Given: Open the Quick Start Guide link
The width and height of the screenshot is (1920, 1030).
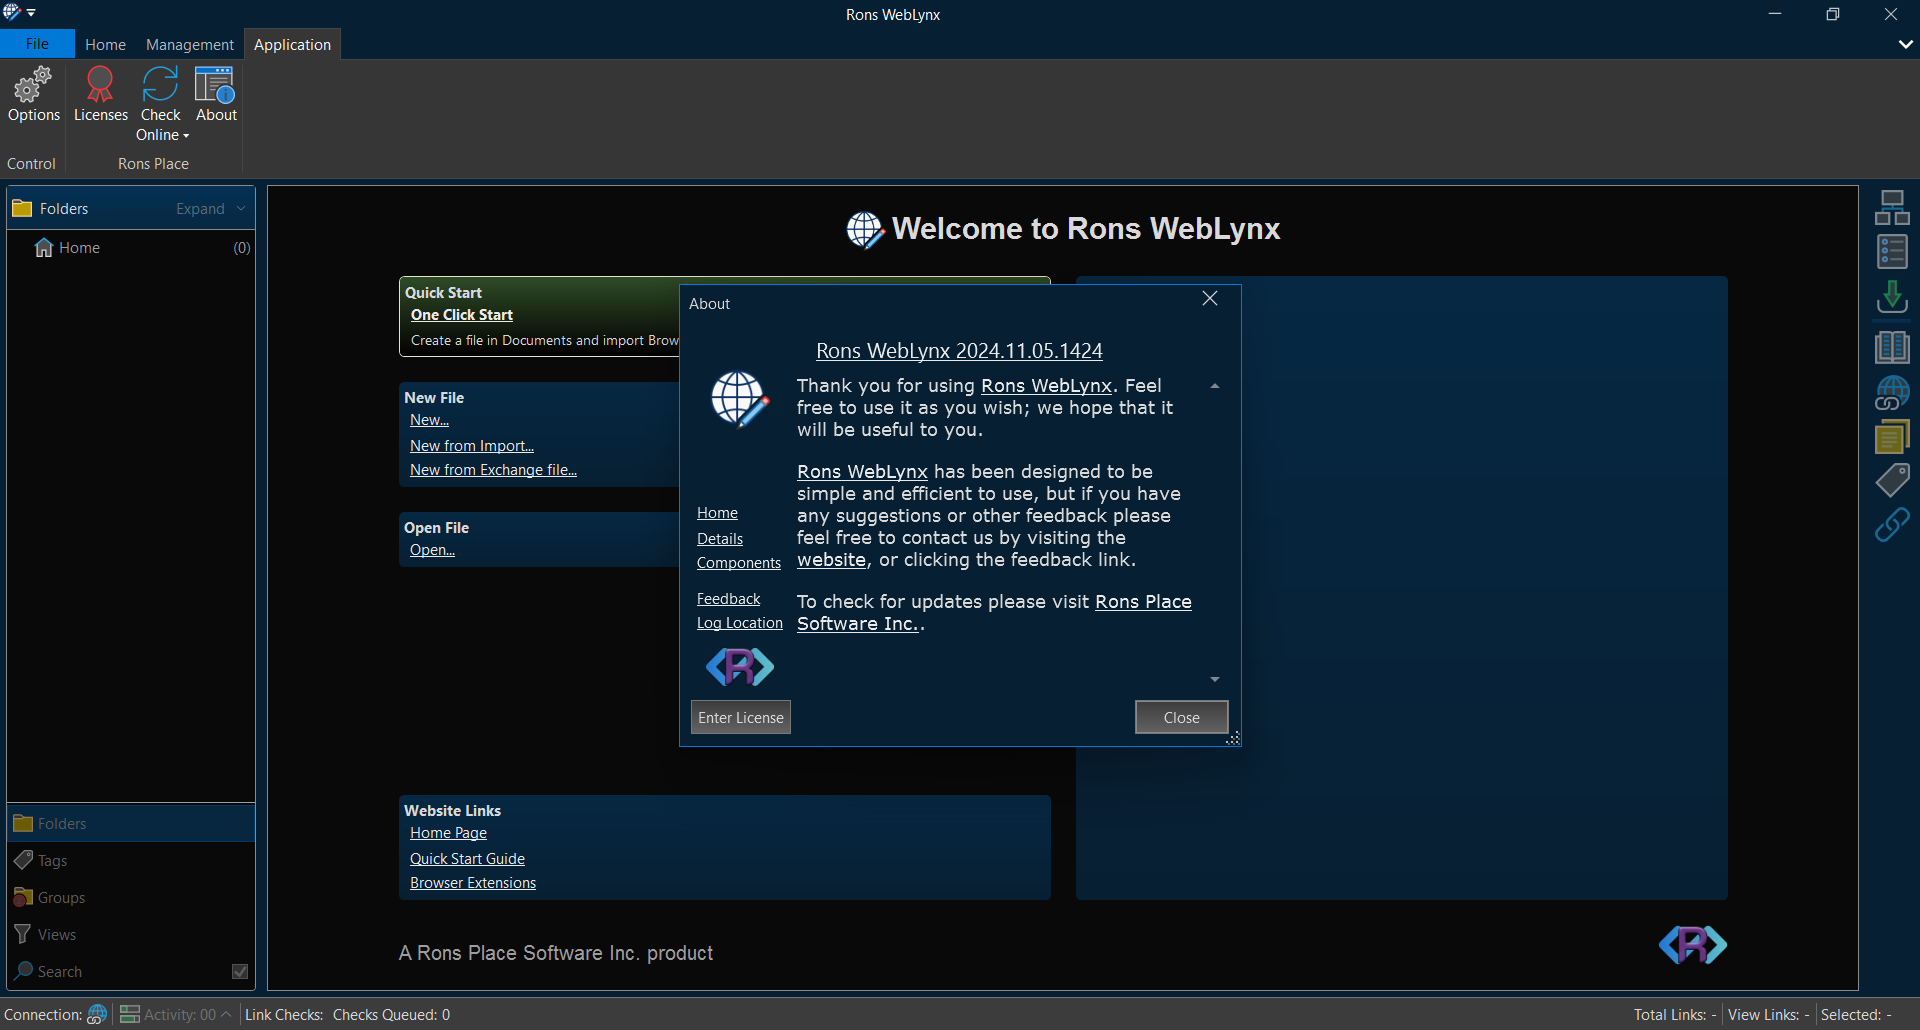Looking at the screenshot, I should (467, 859).
